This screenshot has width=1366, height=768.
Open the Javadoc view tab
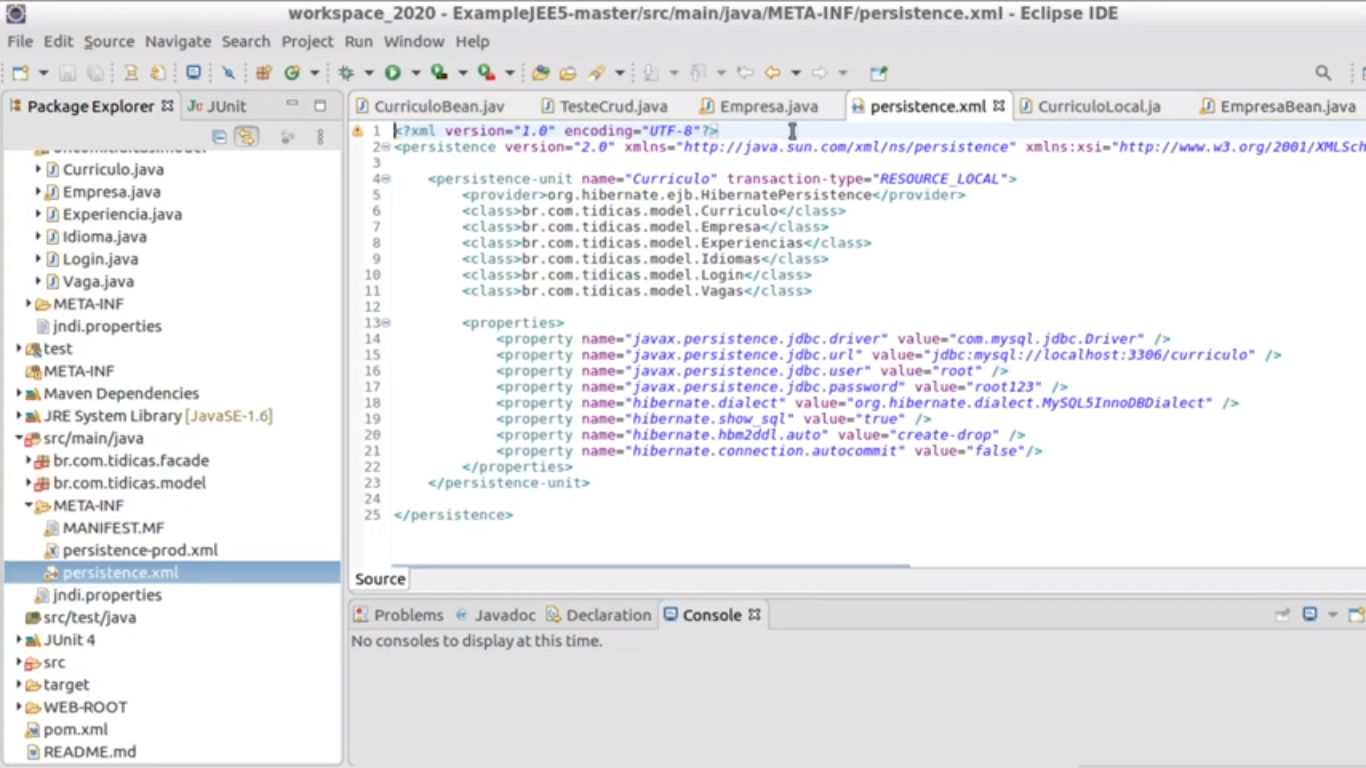pos(495,615)
